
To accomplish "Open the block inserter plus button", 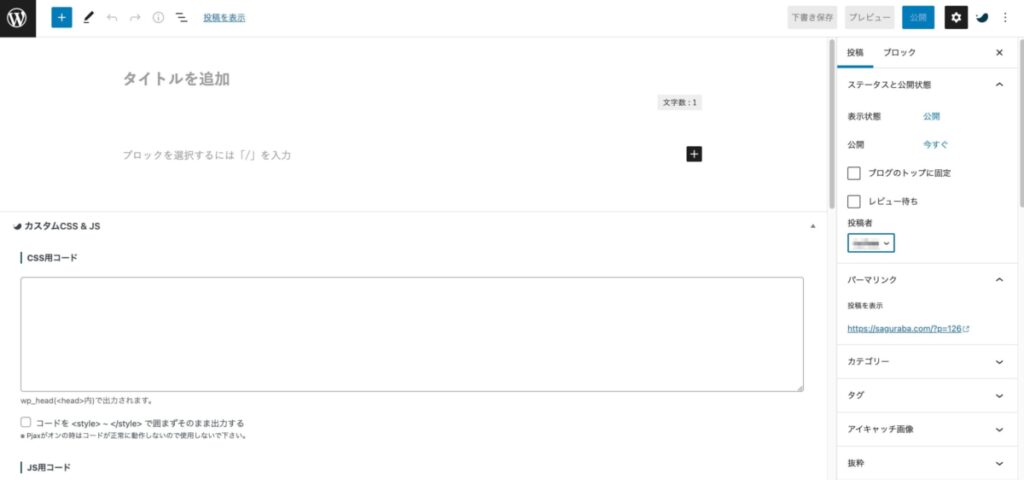I will (x=61, y=18).
